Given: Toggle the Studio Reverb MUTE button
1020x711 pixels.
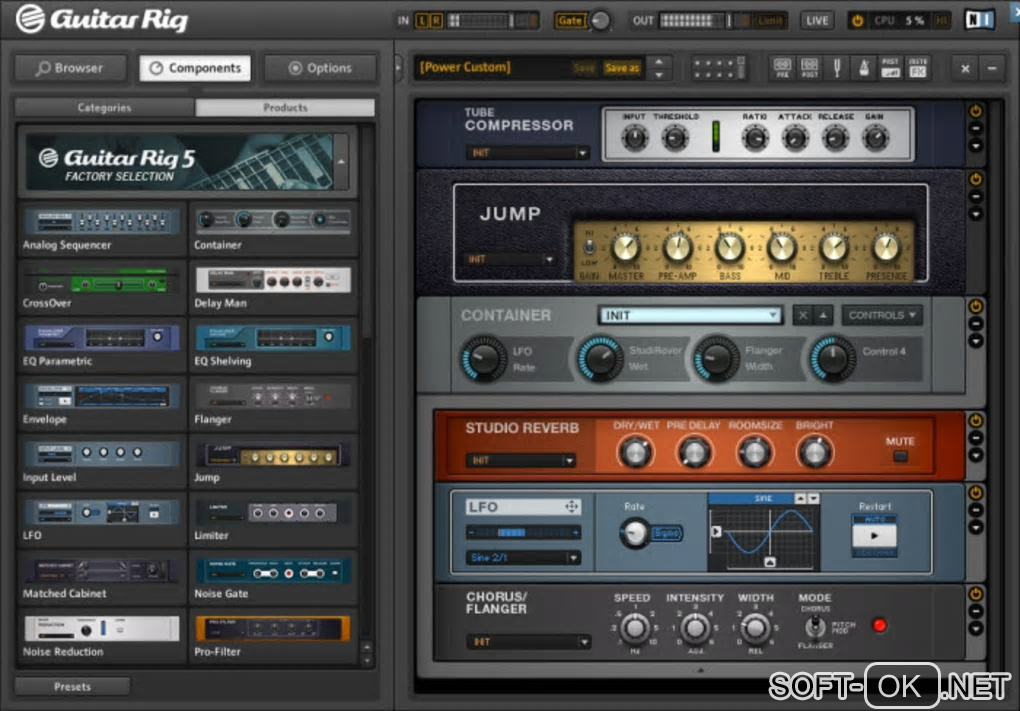Looking at the screenshot, I should (x=900, y=457).
